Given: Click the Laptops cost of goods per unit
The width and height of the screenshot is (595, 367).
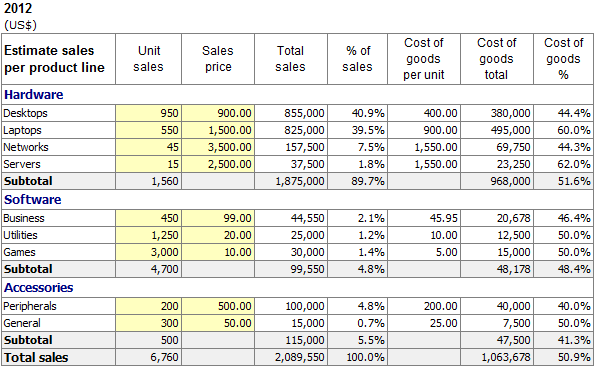Looking at the screenshot, I should (x=424, y=130).
